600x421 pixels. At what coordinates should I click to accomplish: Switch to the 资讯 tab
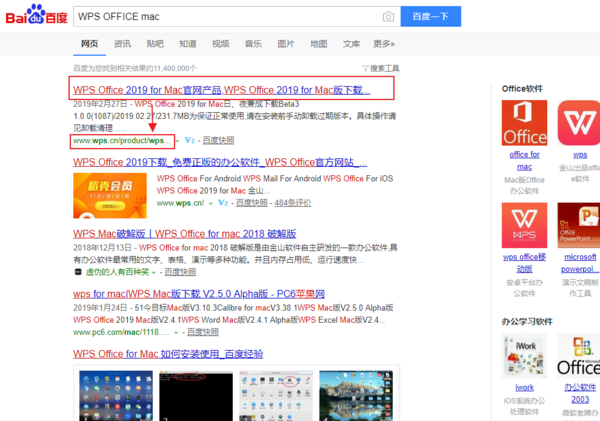click(122, 44)
